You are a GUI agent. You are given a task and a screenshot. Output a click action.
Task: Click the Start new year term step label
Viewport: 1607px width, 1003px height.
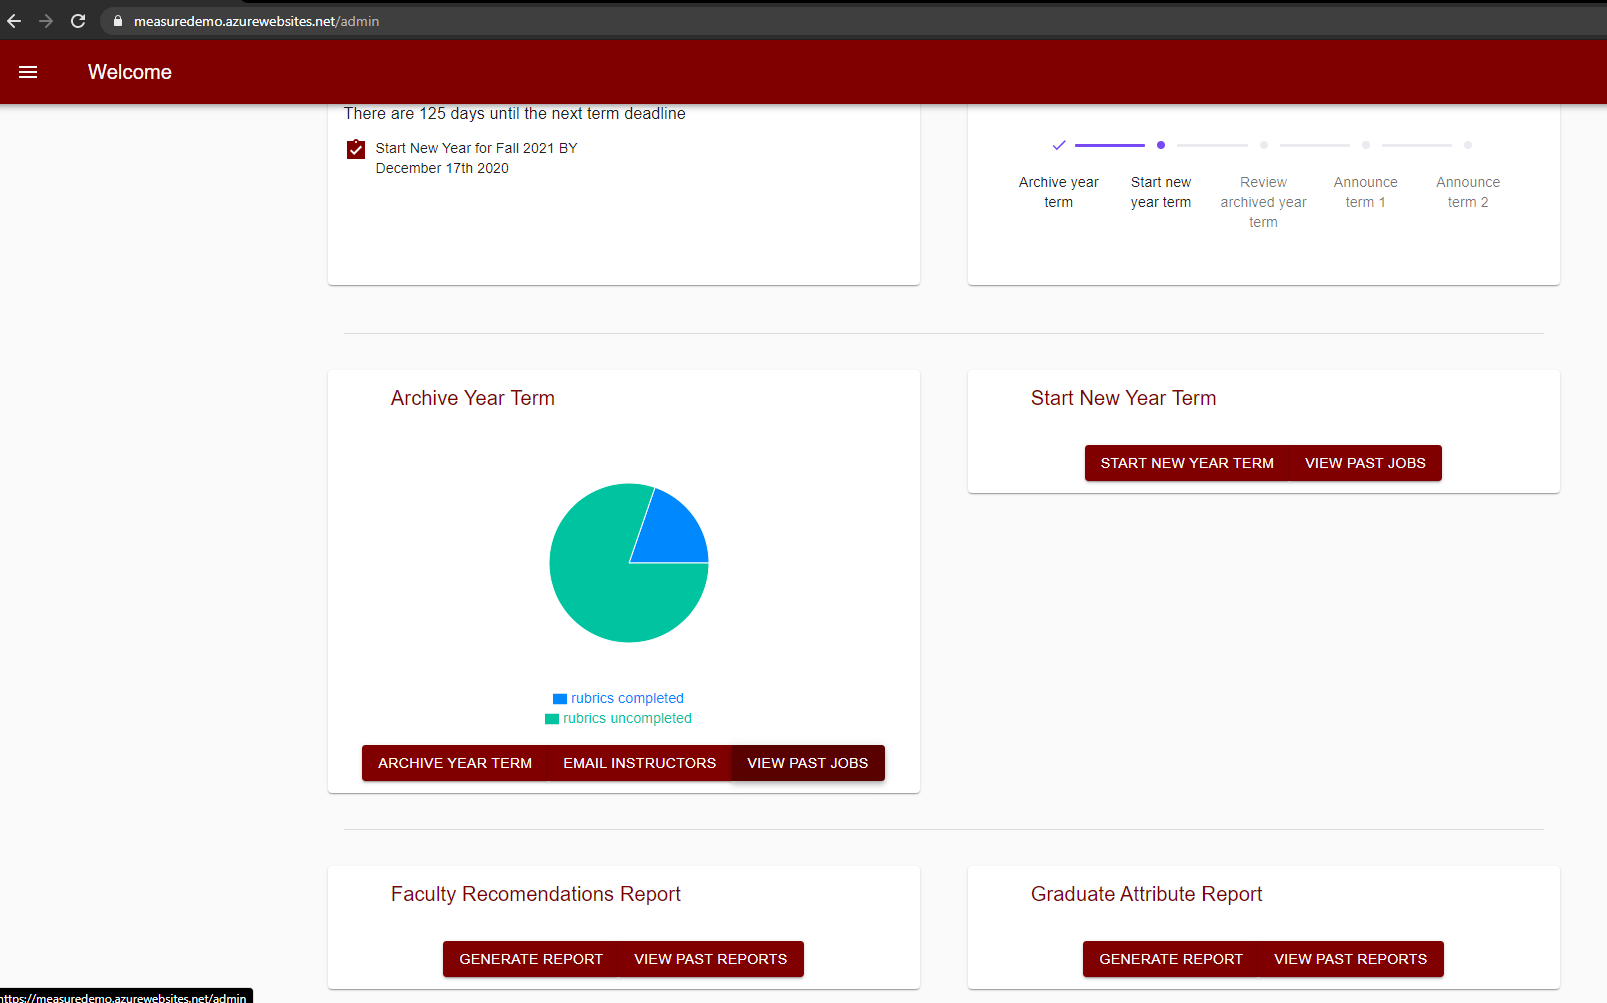[x=1161, y=192]
